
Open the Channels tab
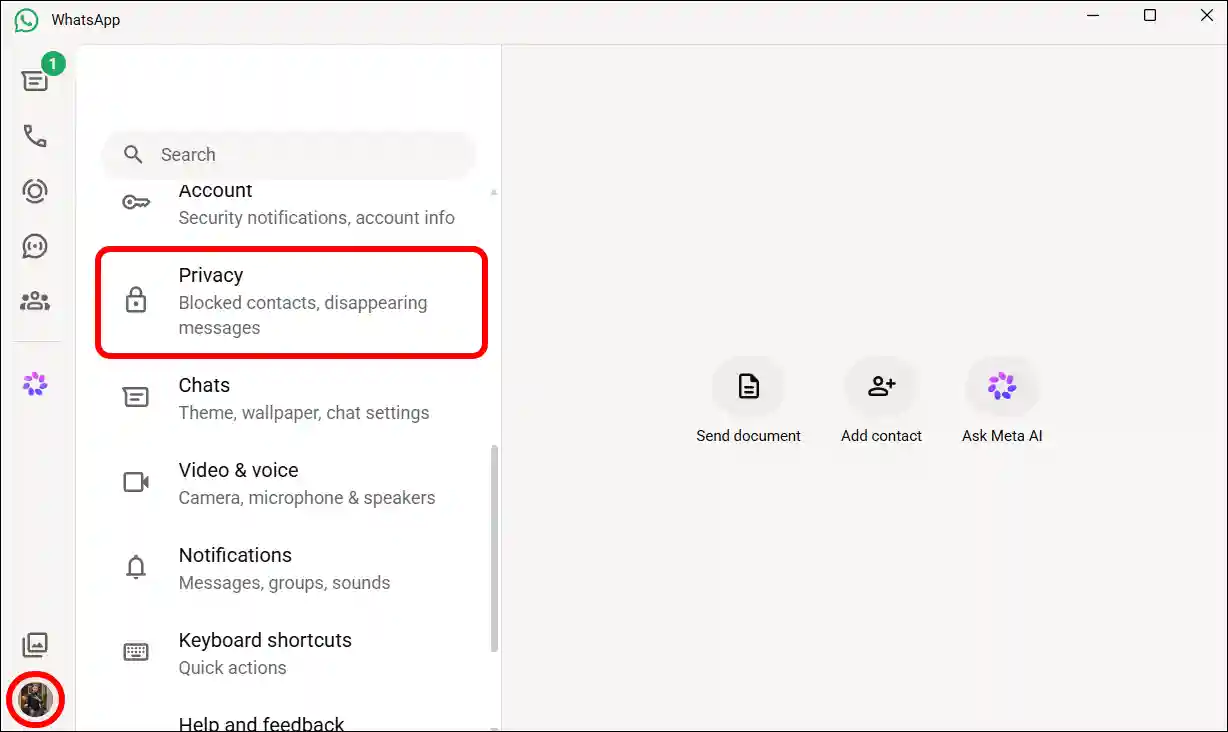click(x=35, y=246)
